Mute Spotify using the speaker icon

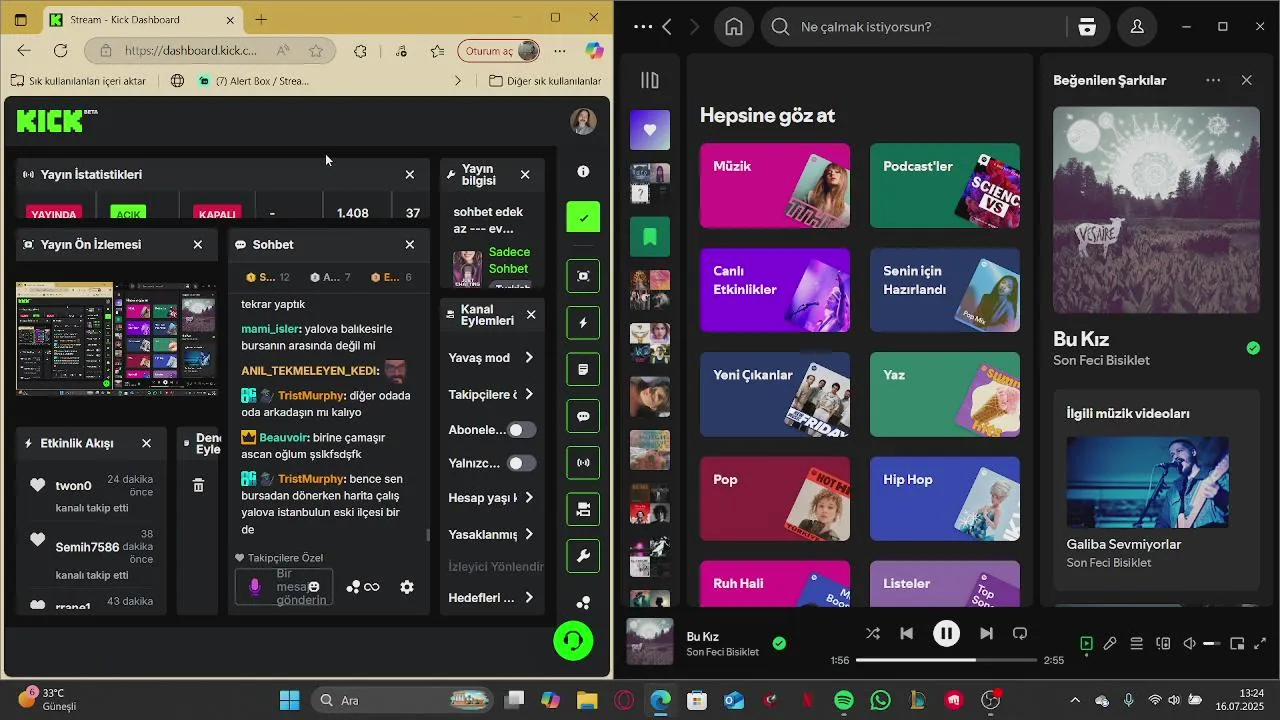(1189, 644)
